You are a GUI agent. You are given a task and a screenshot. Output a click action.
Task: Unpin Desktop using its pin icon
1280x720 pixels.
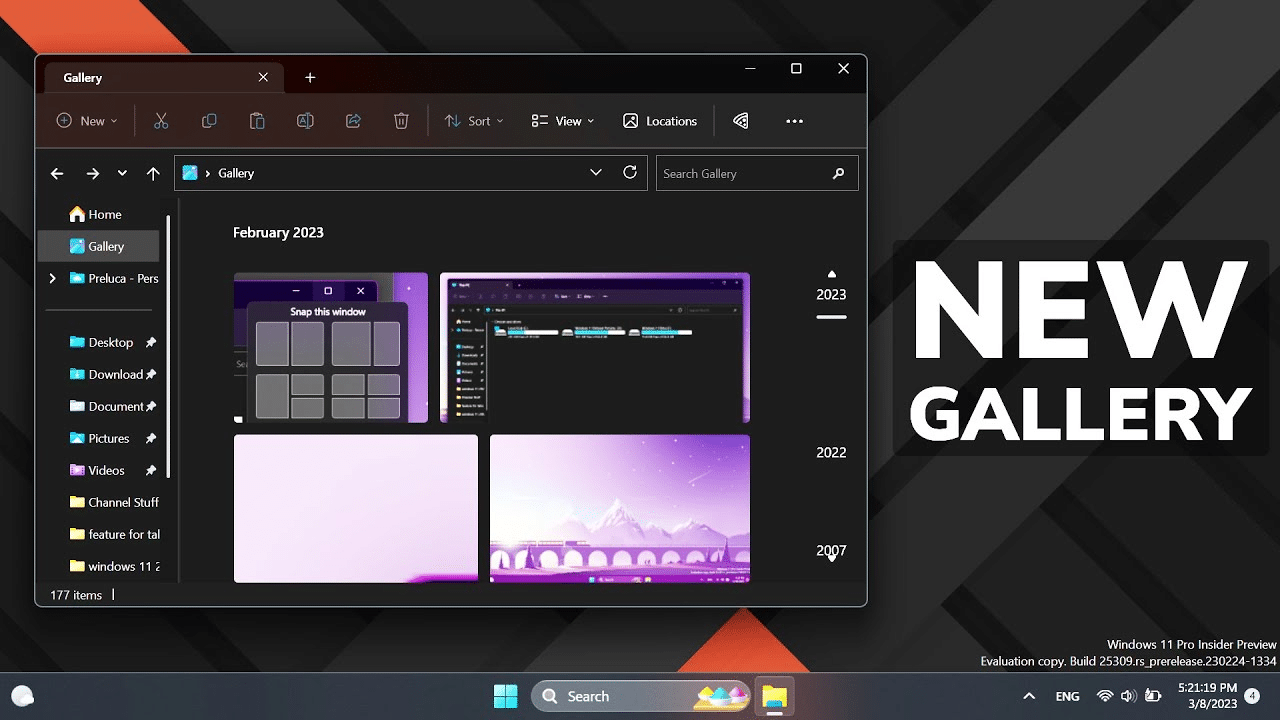pyautogui.click(x=151, y=342)
